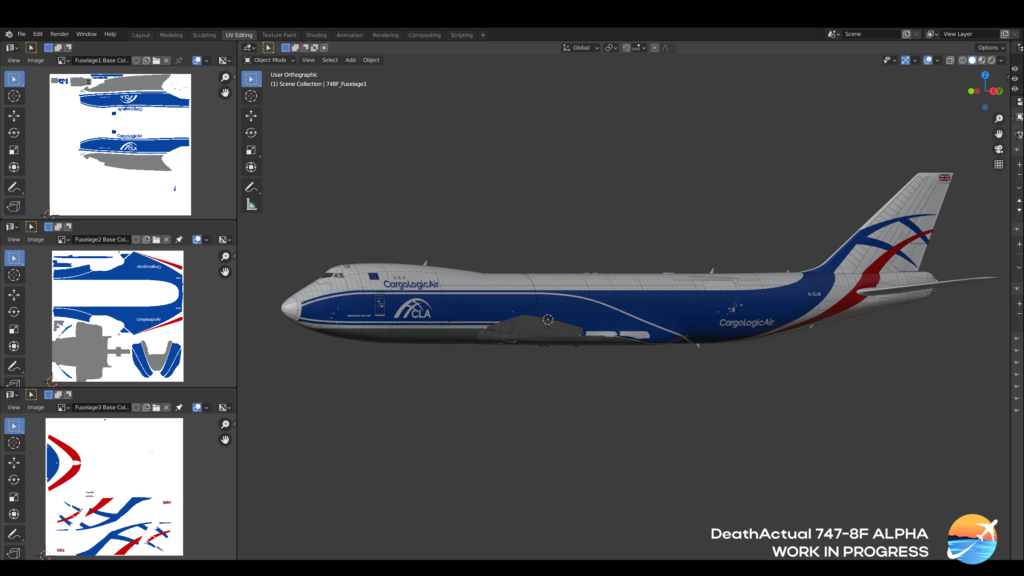Switch to solid shading mode
The image size is (1024, 576).
click(x=972, y=60)
